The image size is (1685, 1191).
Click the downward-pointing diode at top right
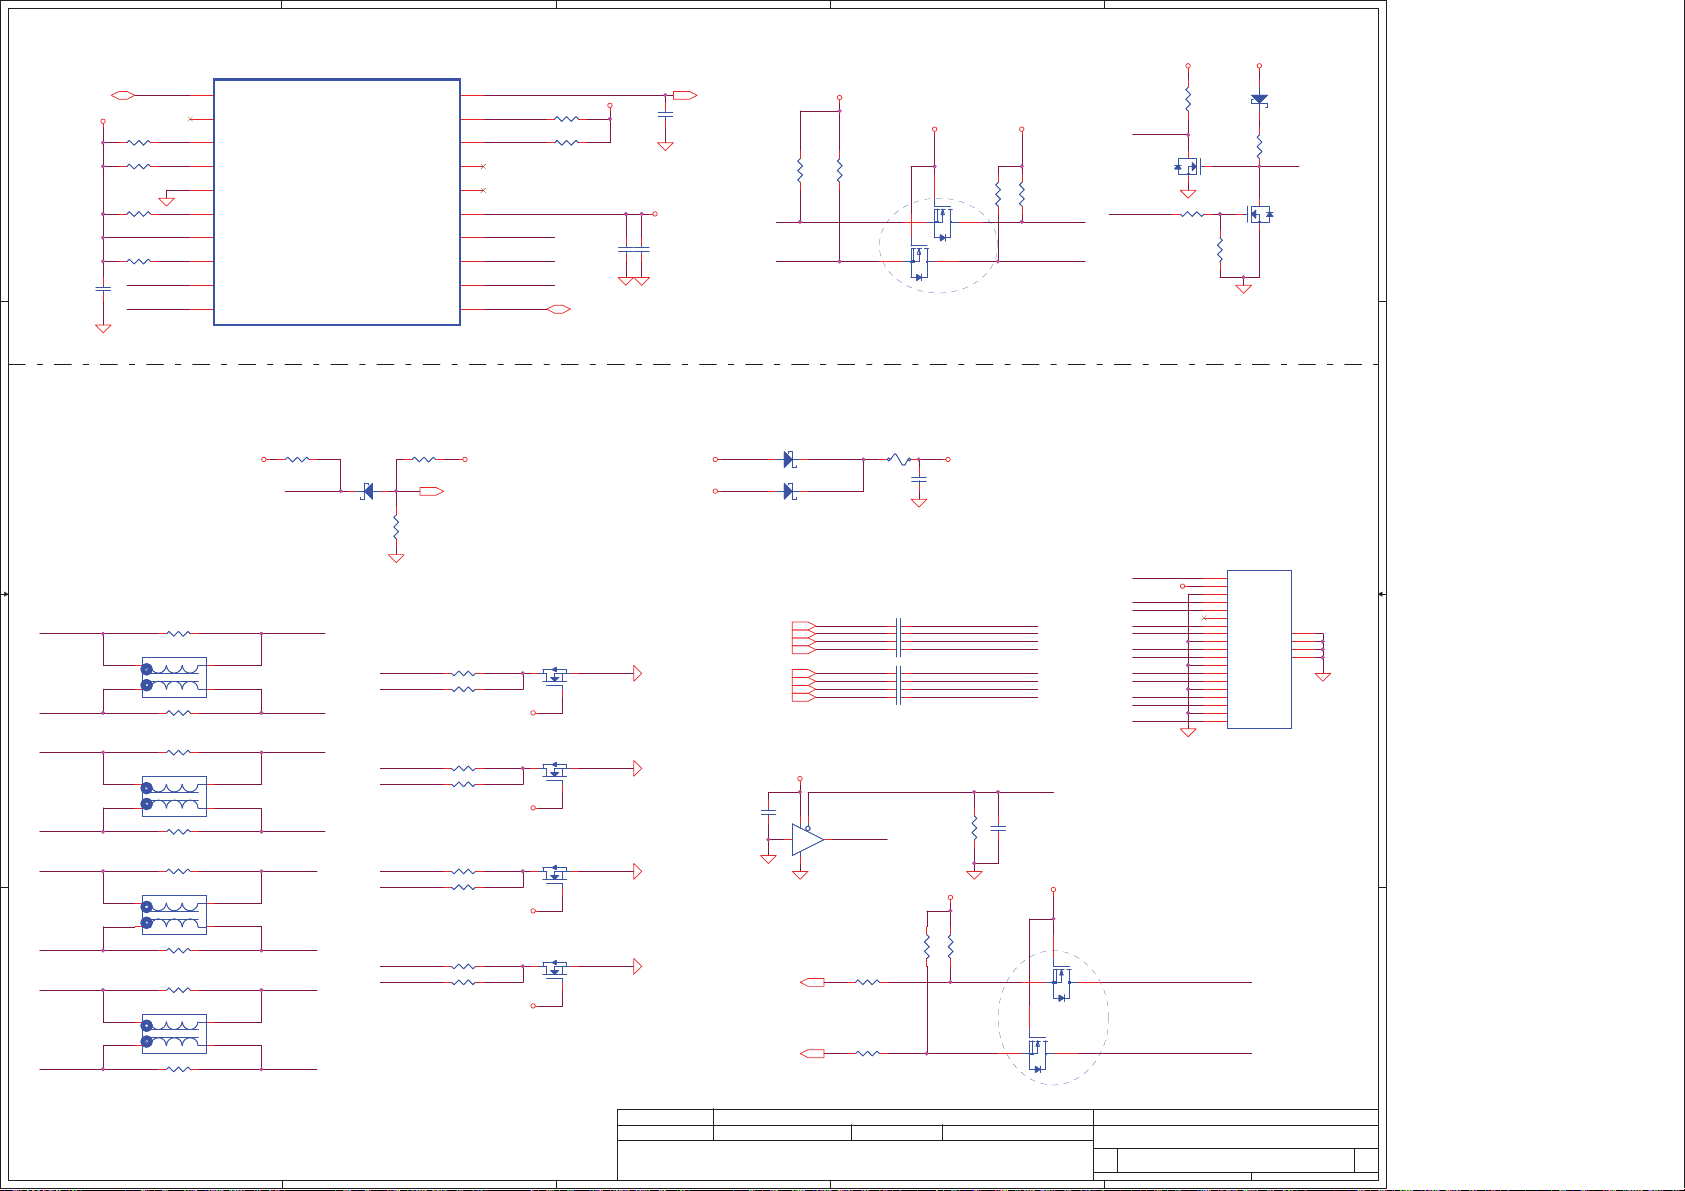click(x=1259, y=100)
